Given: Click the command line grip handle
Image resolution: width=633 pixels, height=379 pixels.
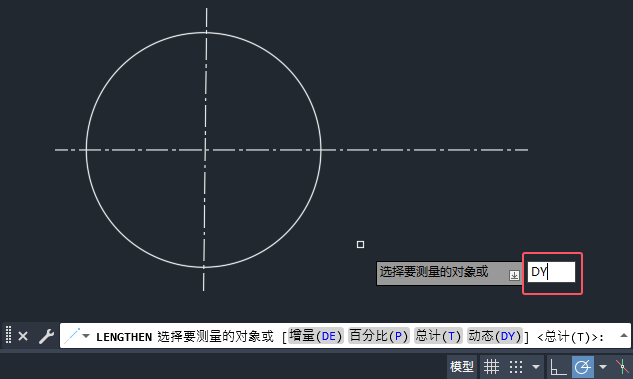Looking at the screenshot, I should click(x=8, y=335).
